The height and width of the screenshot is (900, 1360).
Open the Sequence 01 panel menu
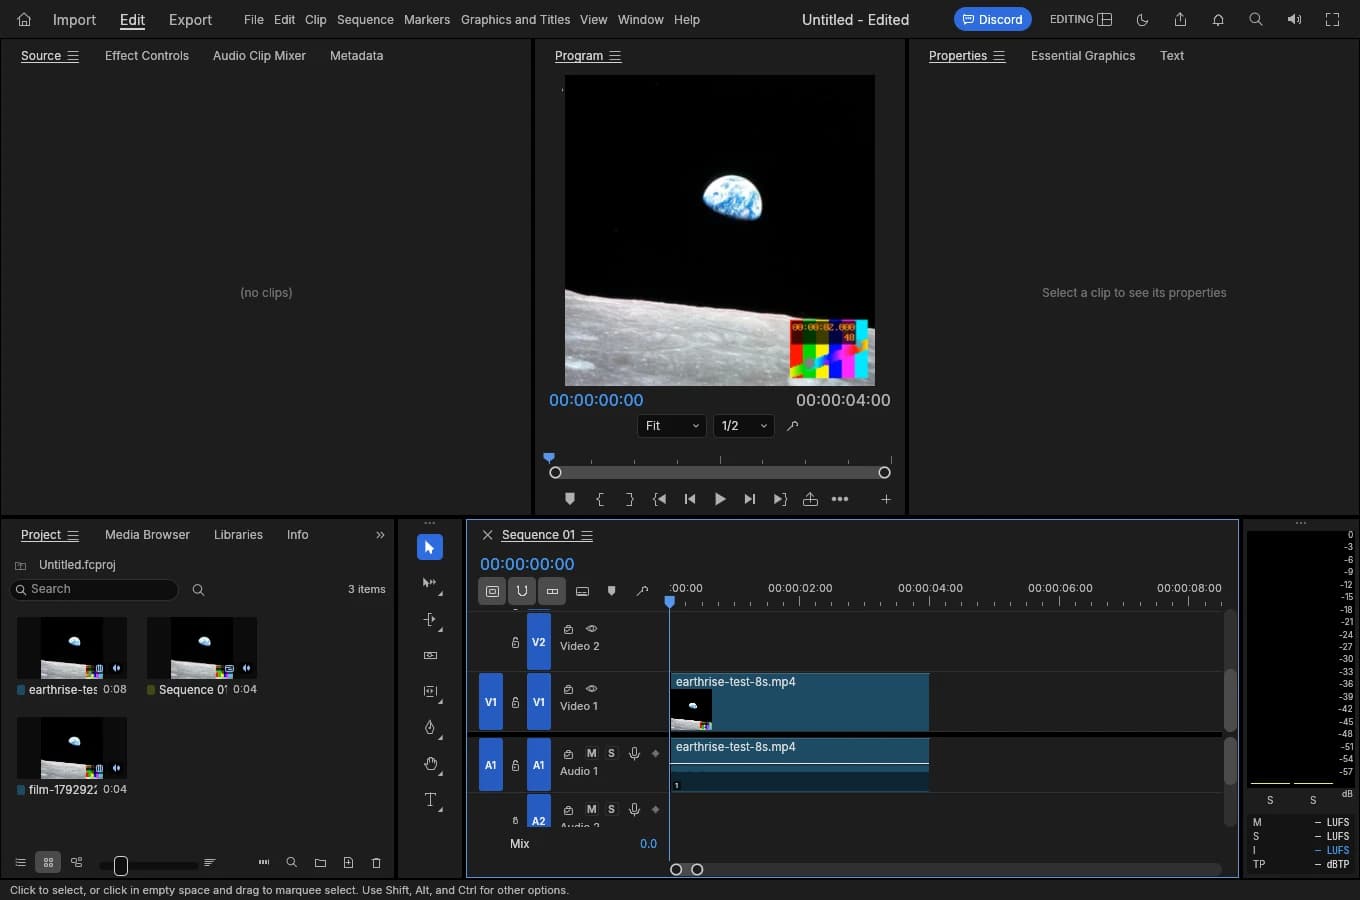point(587,535)
